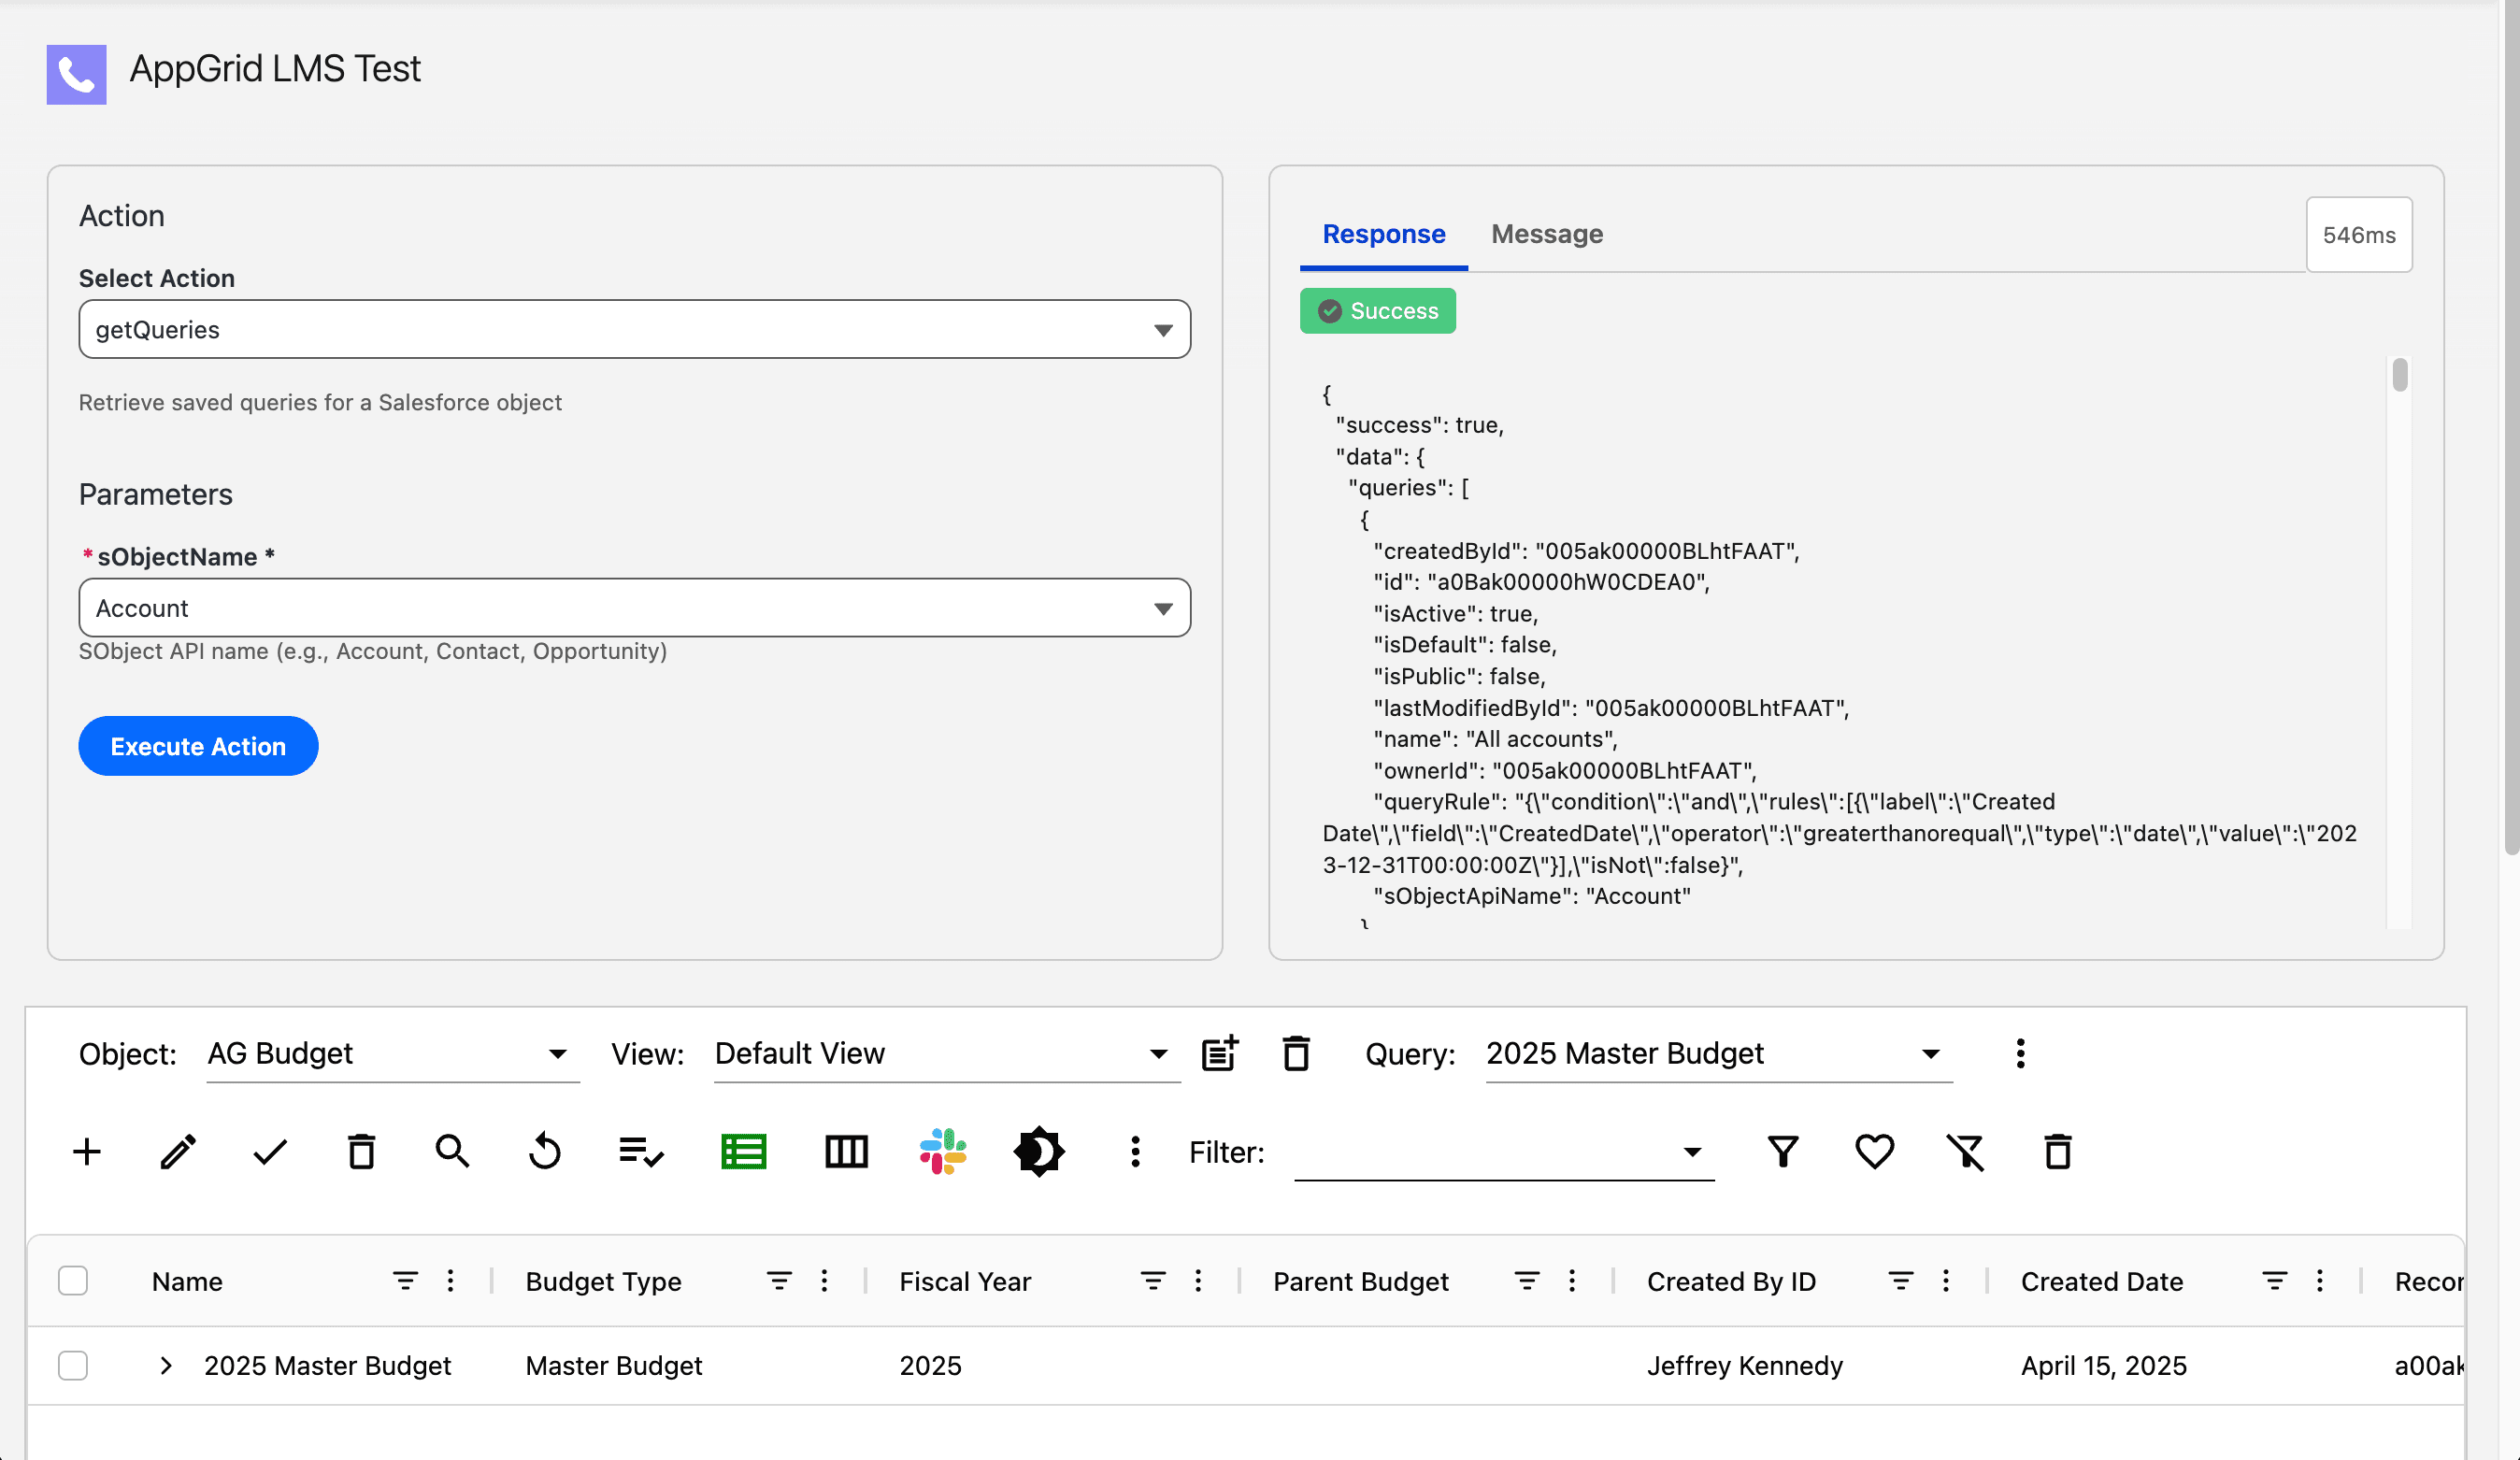Toggle the dark mode brightness icon
Screen dimensions: 2520x1460
1039,1152
